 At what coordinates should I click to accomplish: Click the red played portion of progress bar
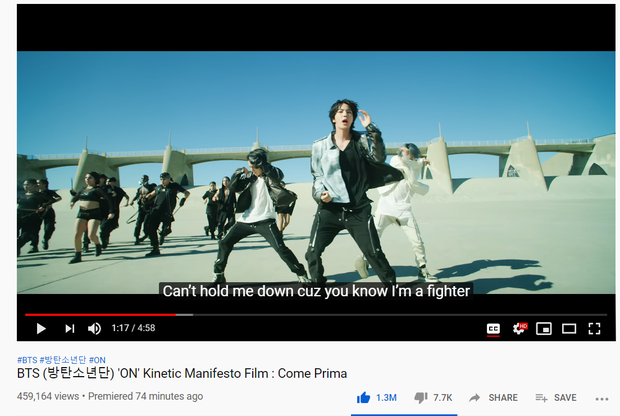100,315
